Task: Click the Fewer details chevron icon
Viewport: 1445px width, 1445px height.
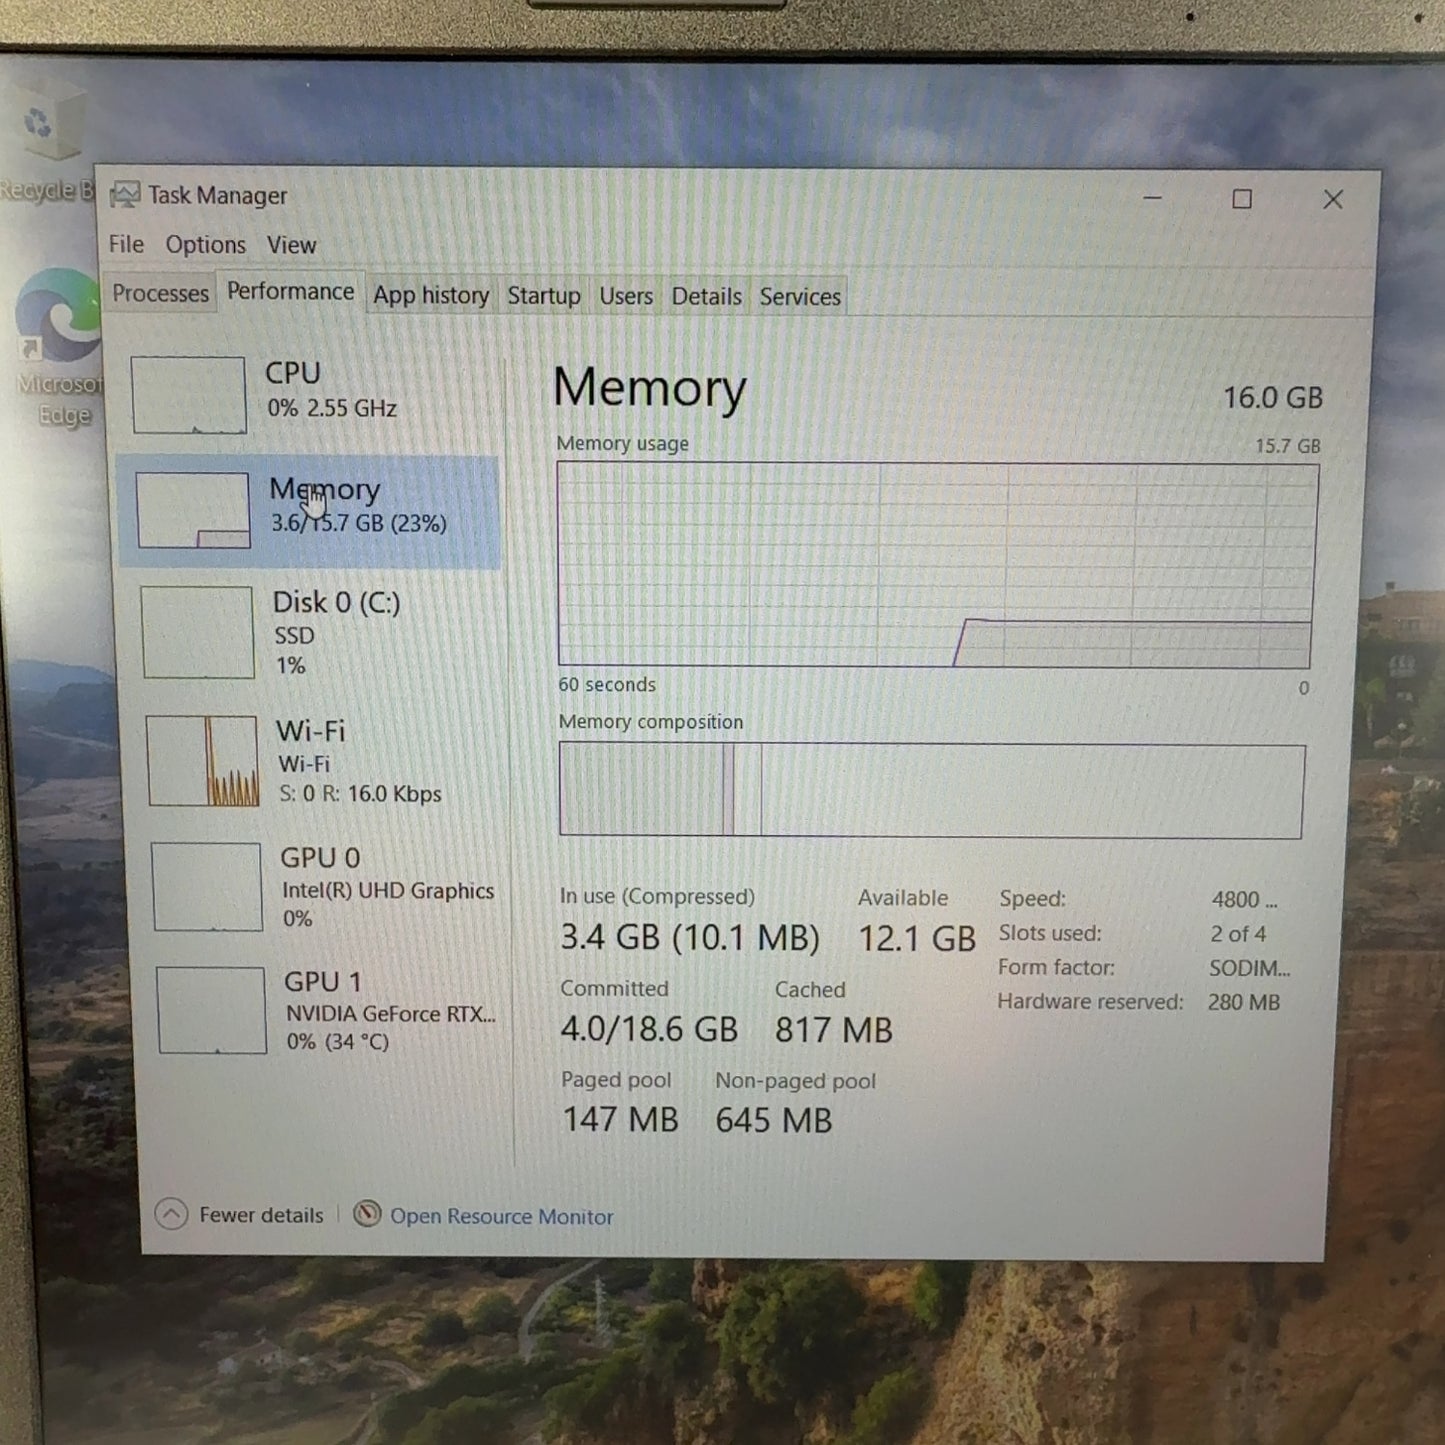Action: [172, 1214]
